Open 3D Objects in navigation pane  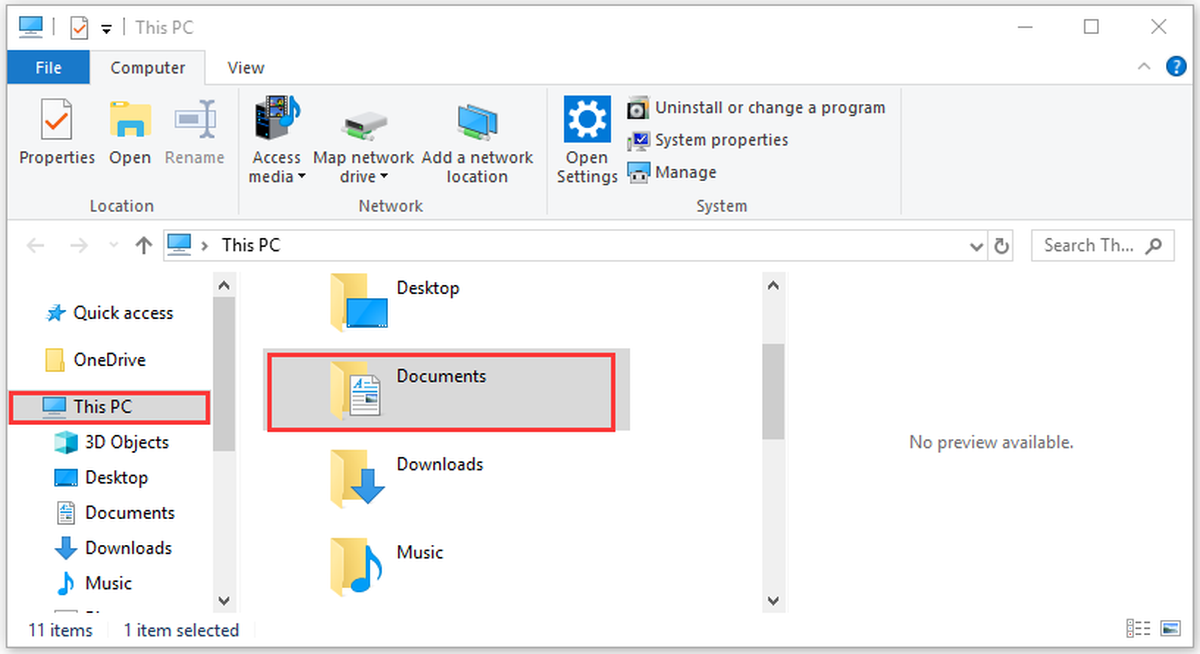[x=112, y=442]
